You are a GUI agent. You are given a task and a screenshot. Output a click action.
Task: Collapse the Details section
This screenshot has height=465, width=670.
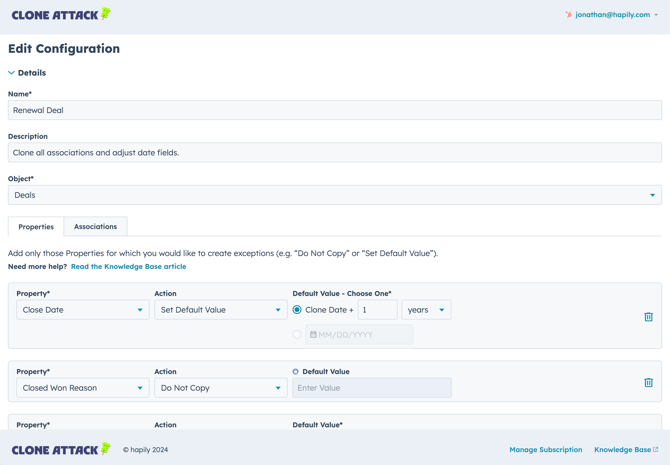click(12, 73)
